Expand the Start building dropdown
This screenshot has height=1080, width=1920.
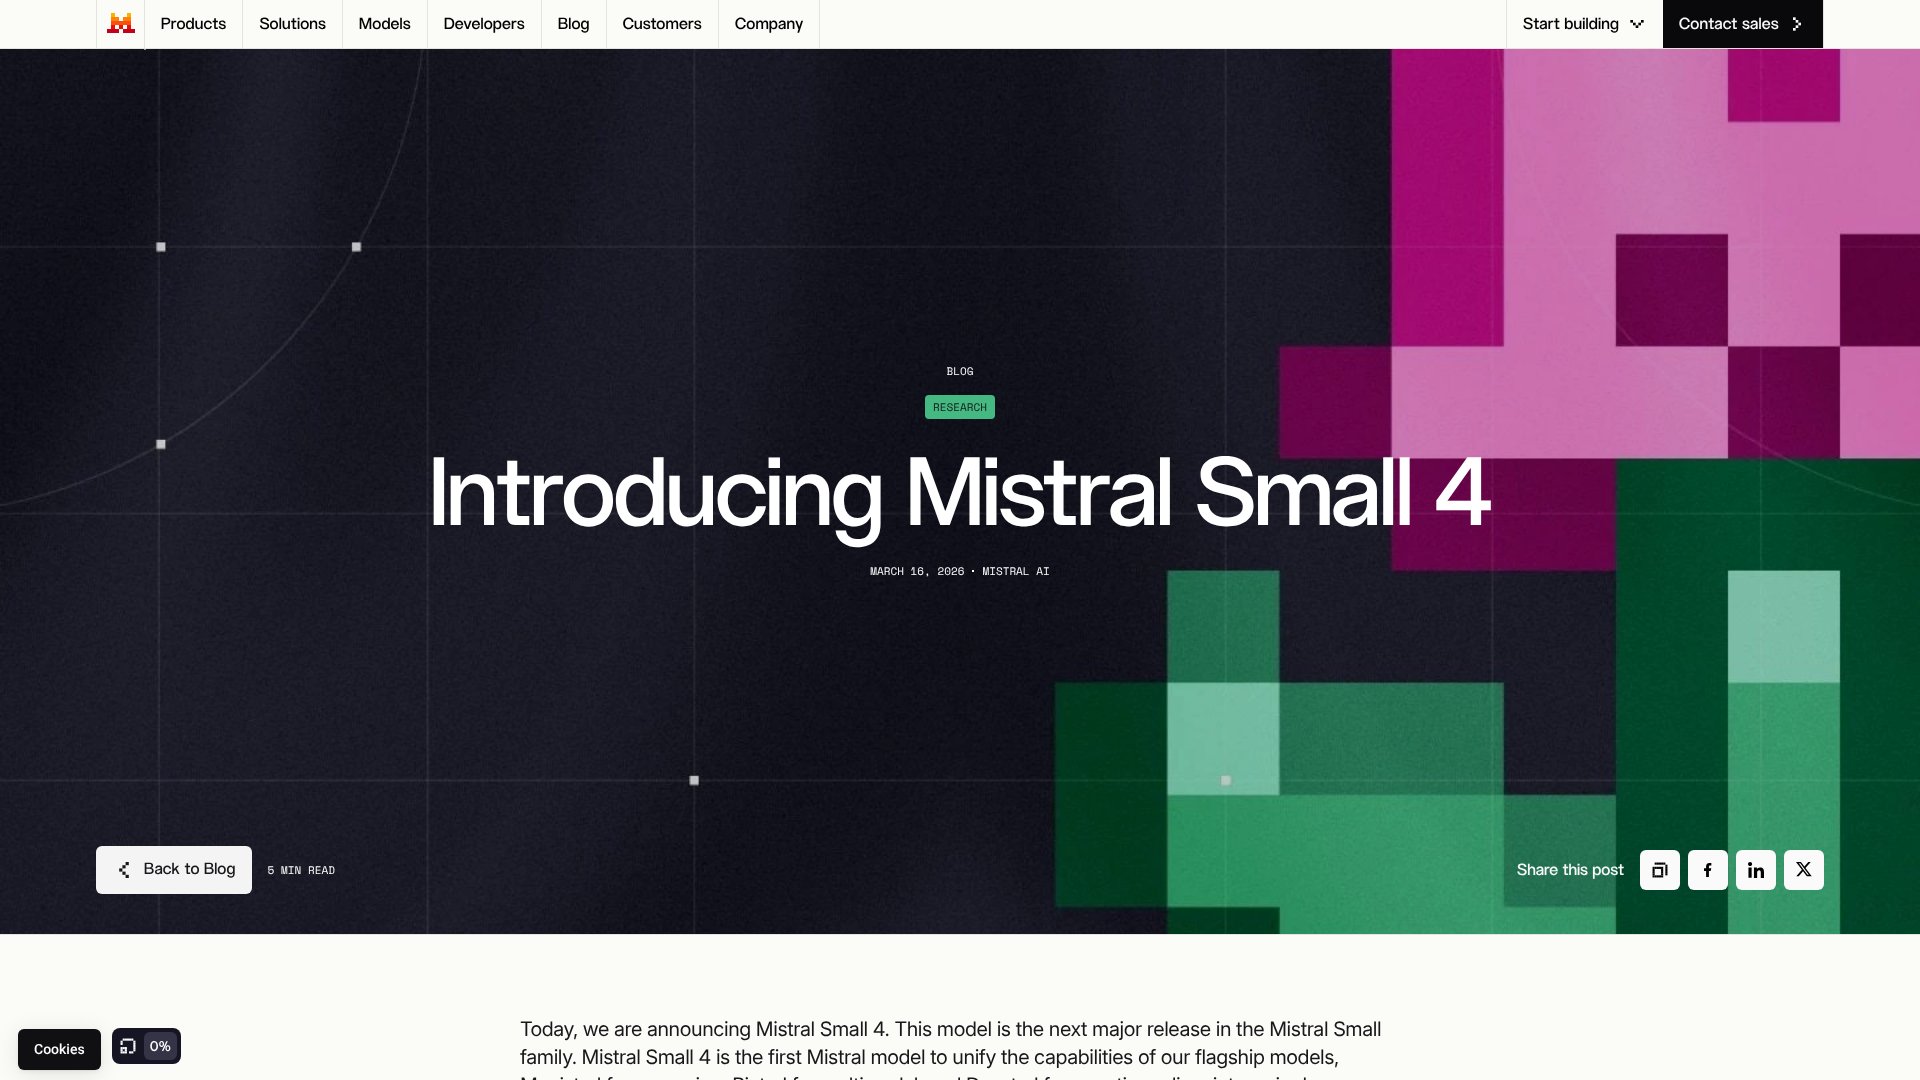pos(1584,23)
